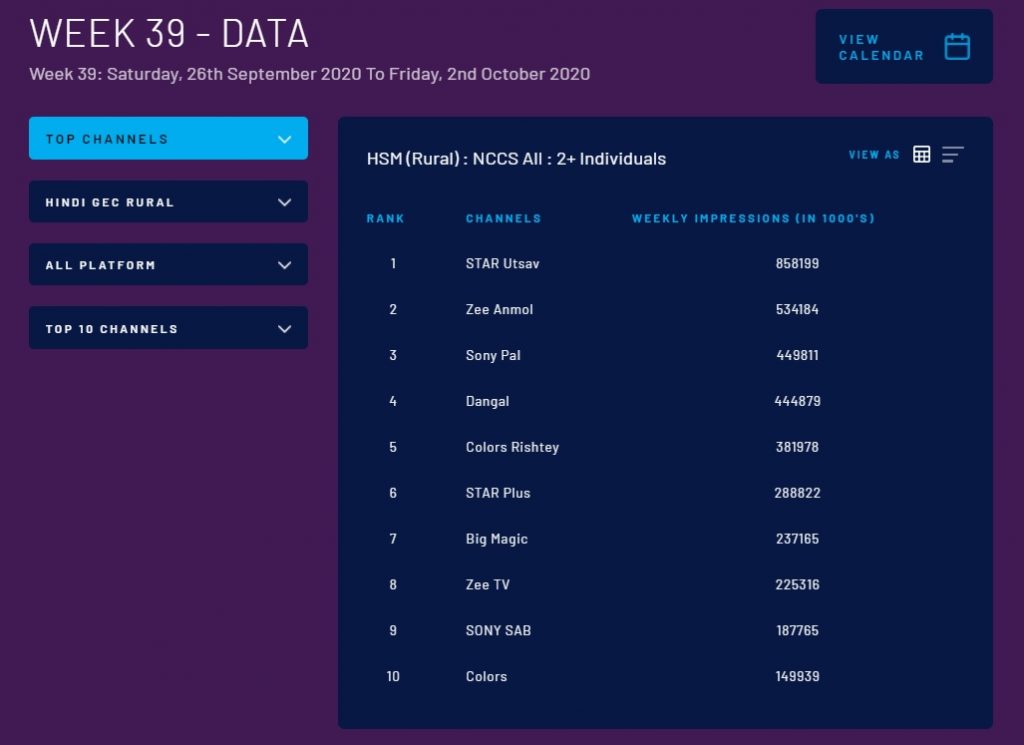Screen dimensions: 1024x745
Task: Select the STAR Utsav channel row
Action: coord(502,264)
